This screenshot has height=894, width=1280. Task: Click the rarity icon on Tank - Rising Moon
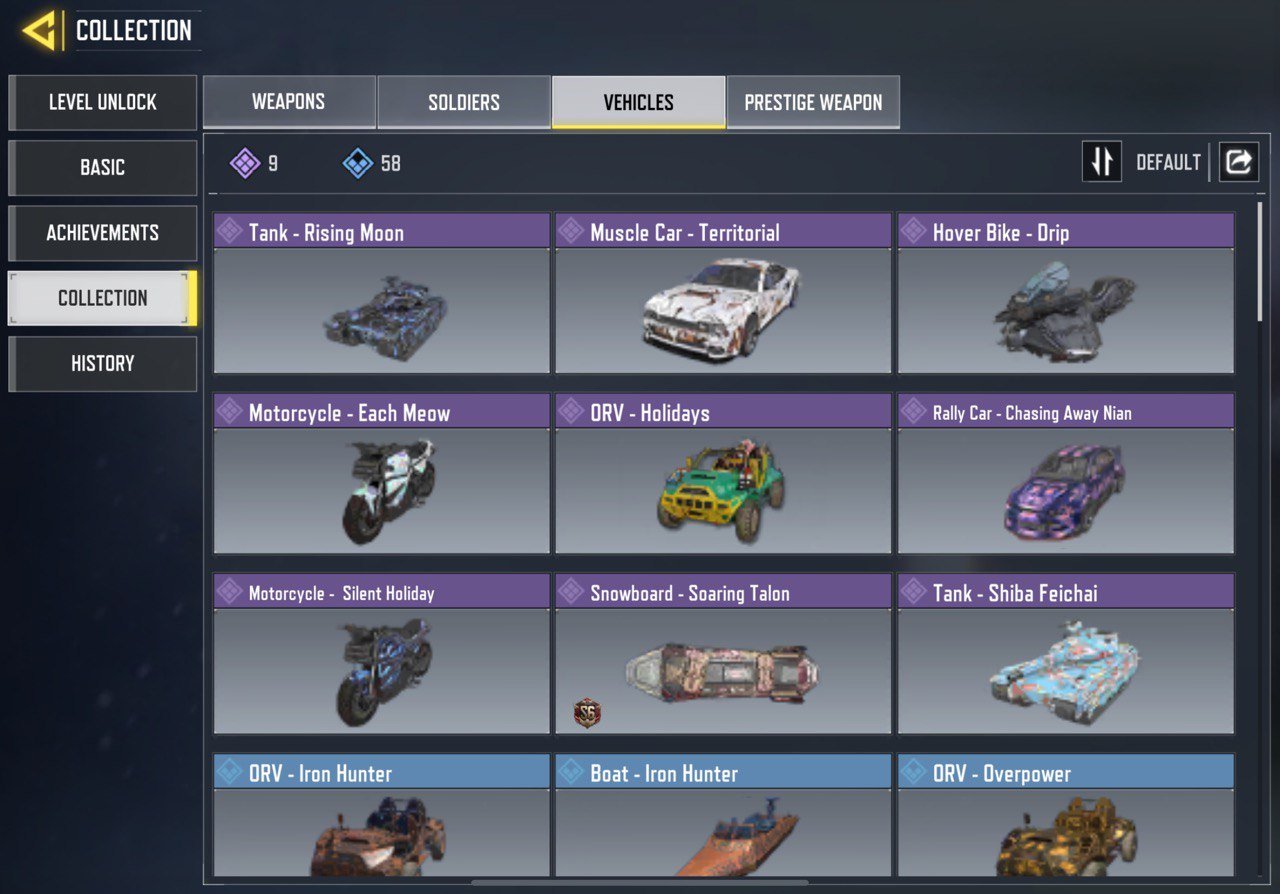[230, 232]
